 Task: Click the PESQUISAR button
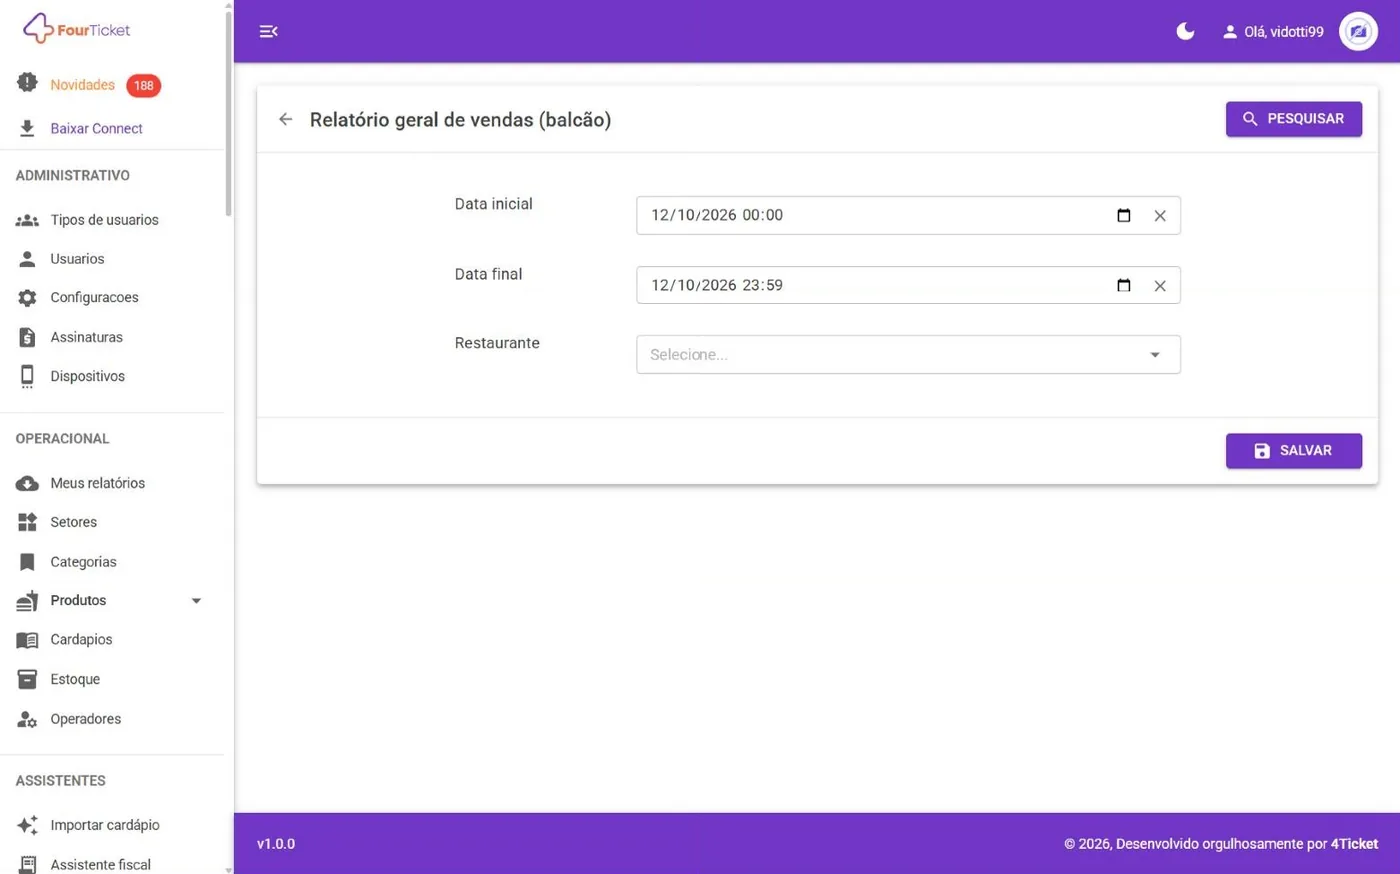[x=1294, y=119]
